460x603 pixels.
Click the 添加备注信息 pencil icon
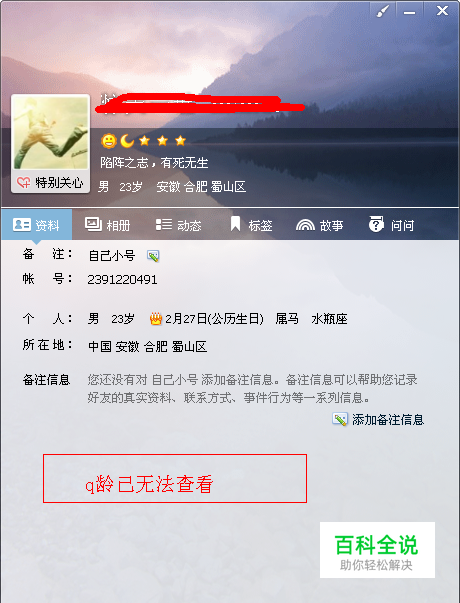[x=340, y=419]
